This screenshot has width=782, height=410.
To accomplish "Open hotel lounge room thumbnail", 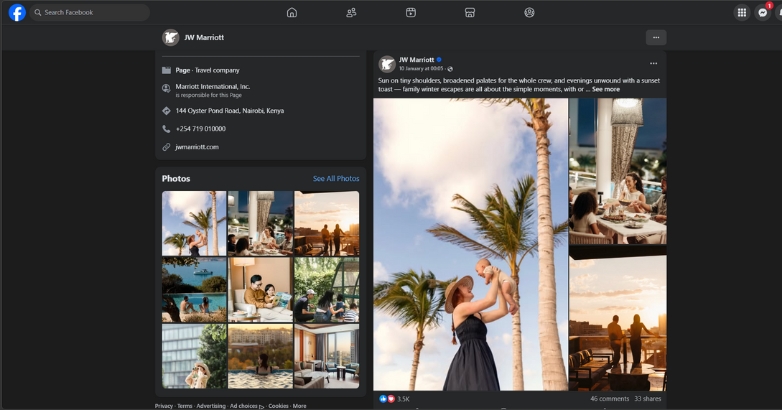I will [x=327, y=356].
